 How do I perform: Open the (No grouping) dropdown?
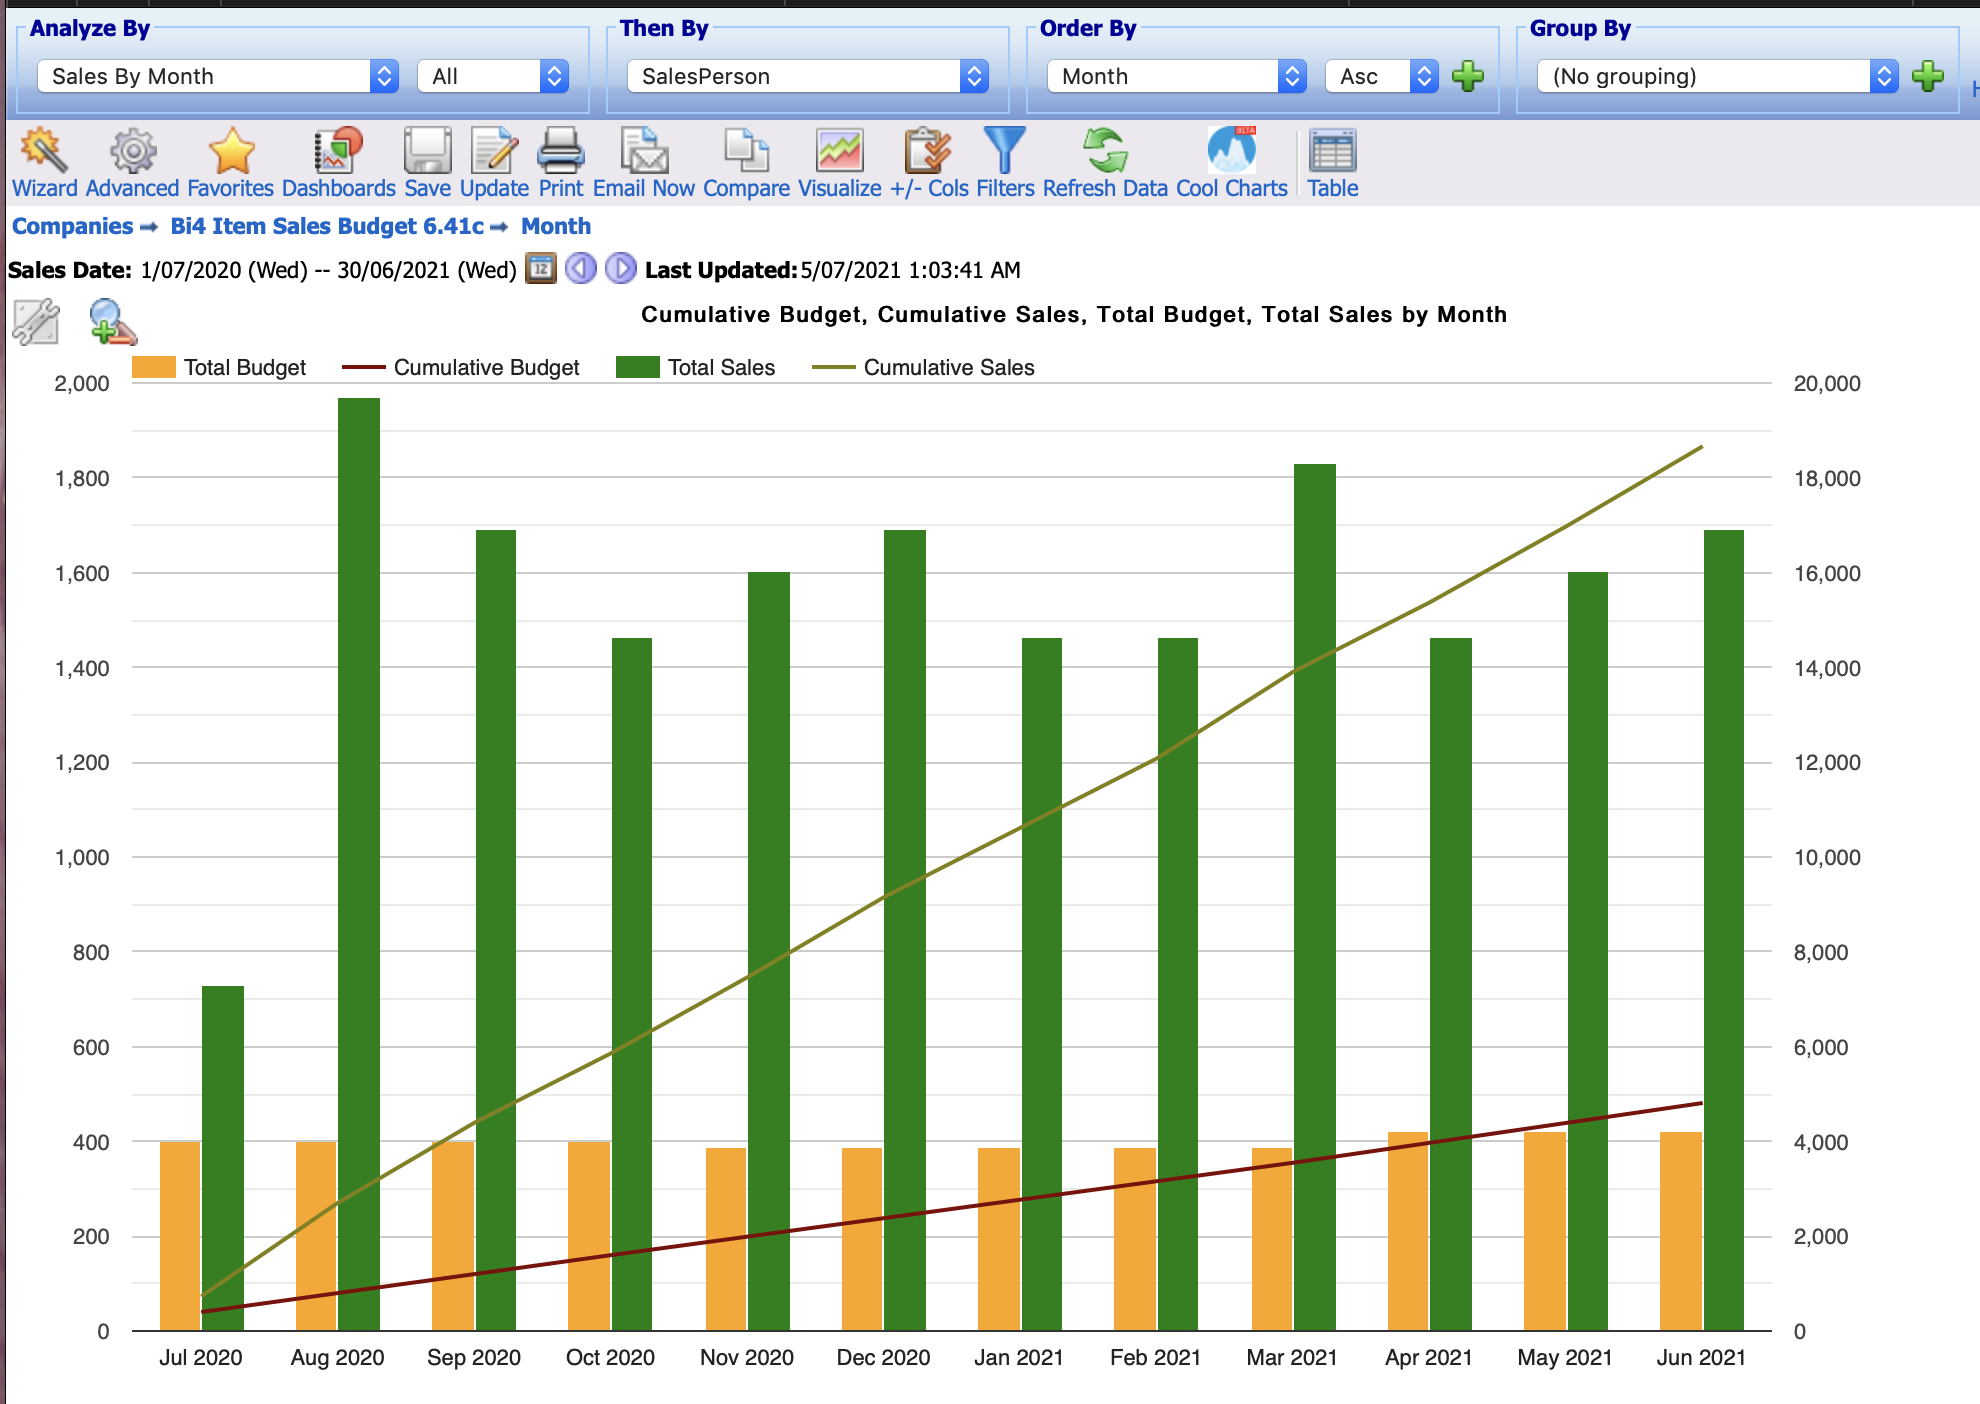click(1718, 76)
